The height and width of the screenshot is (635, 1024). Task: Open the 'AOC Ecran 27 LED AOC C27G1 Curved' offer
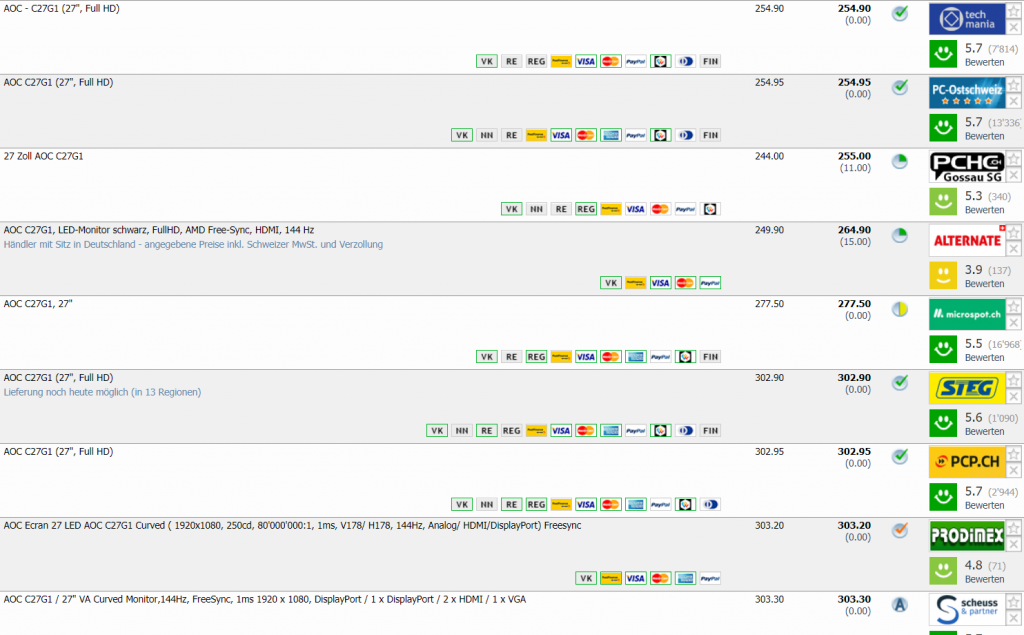coord(292,525)
